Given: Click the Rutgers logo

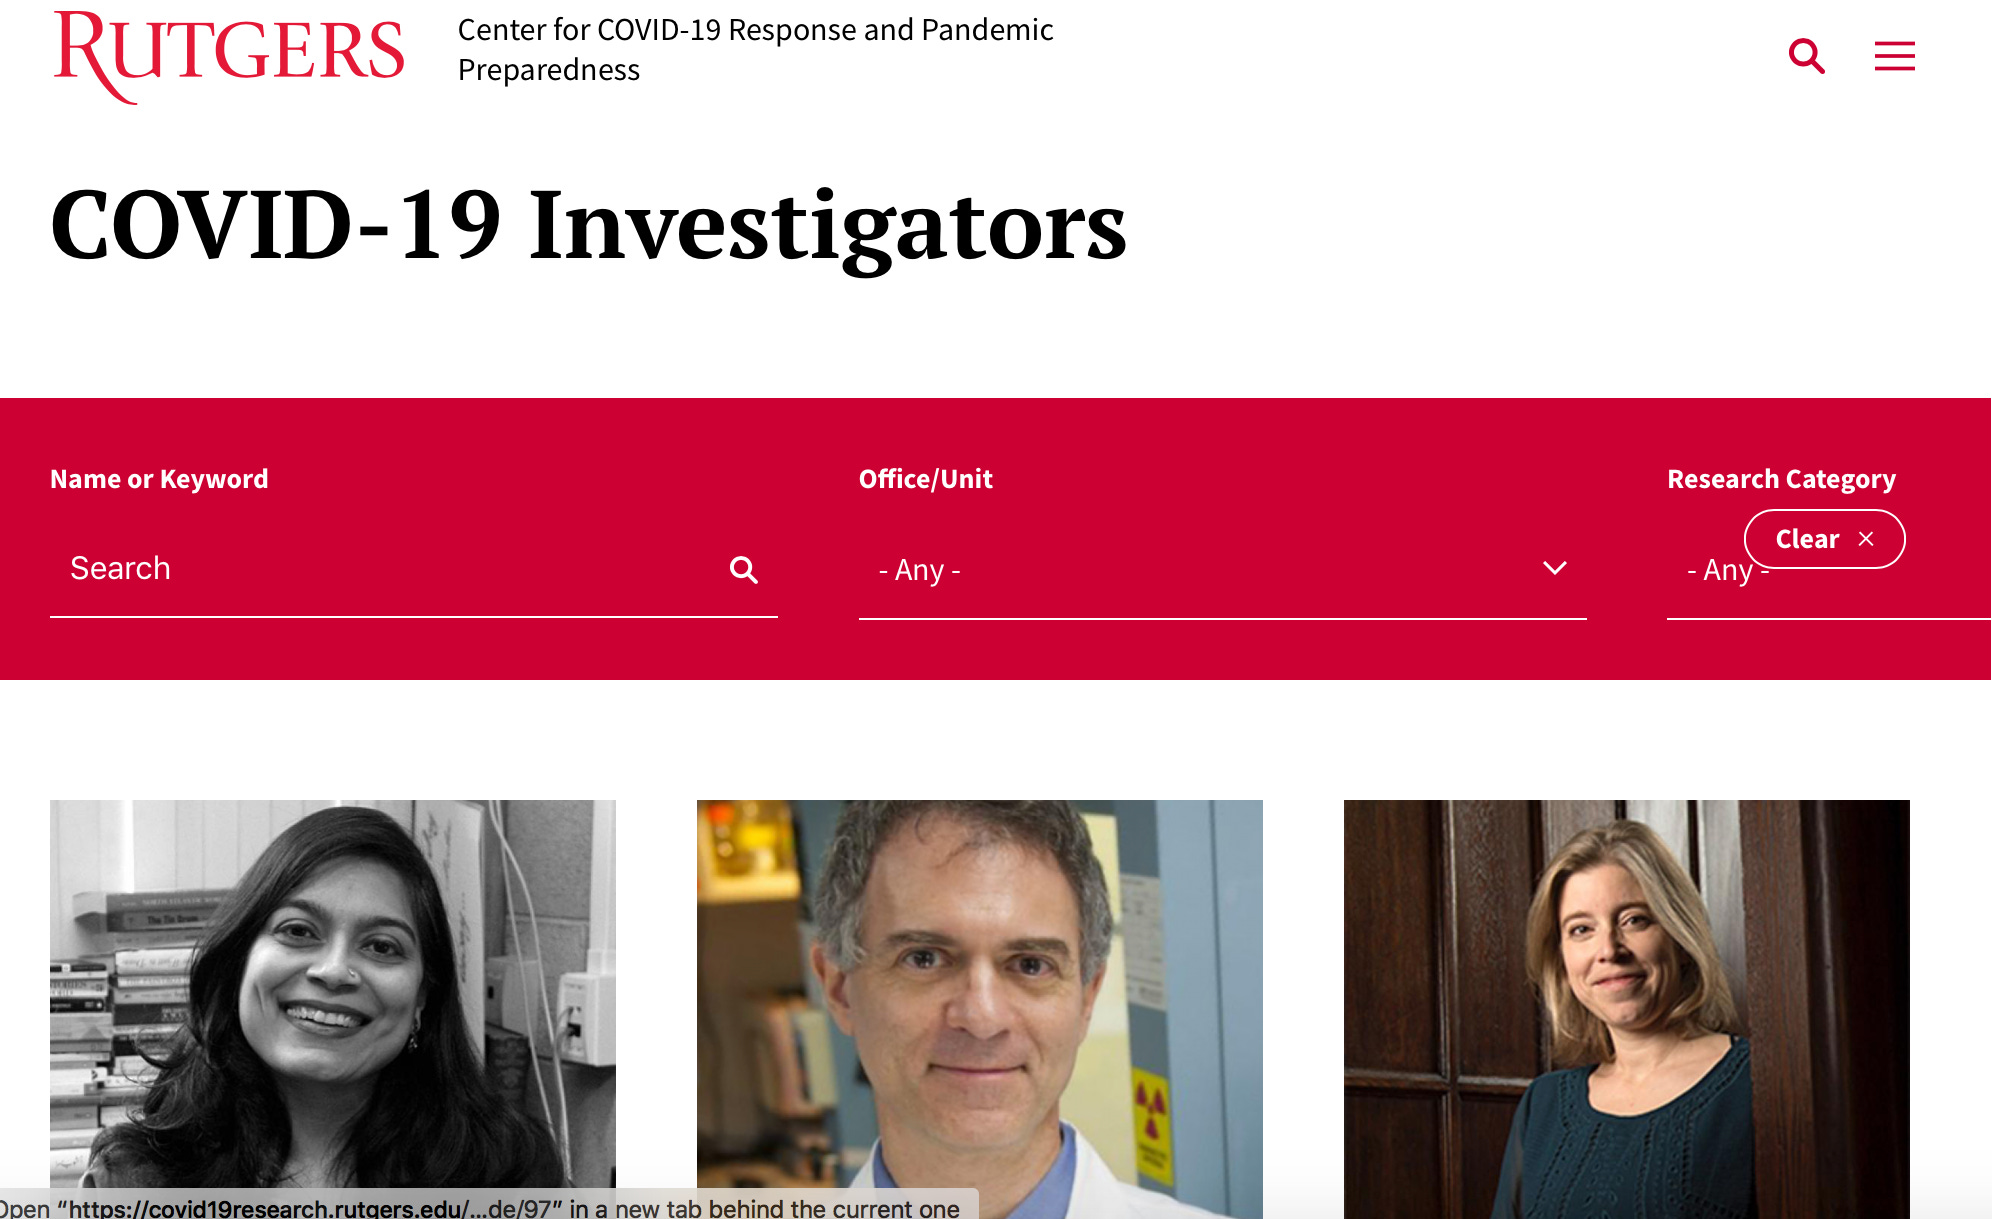Looking at the screenshot, I should 229,56.
